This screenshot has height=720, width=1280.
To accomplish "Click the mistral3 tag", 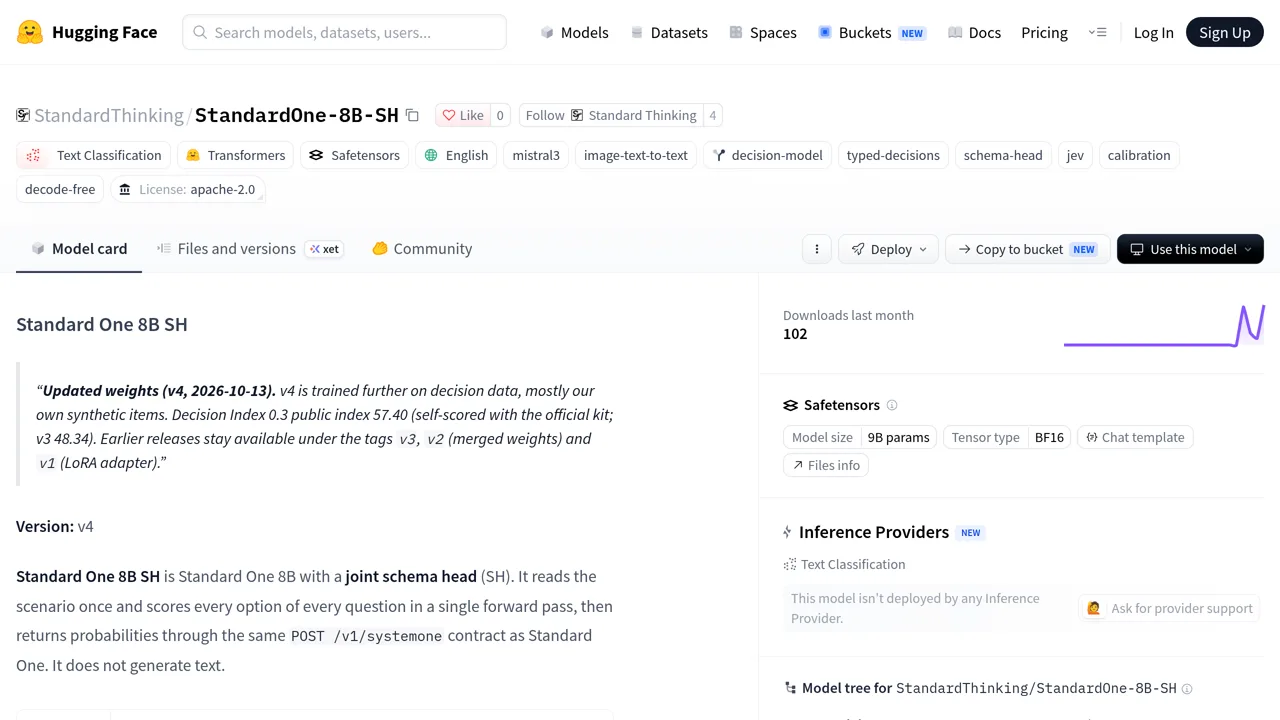I will click(536, 155).
